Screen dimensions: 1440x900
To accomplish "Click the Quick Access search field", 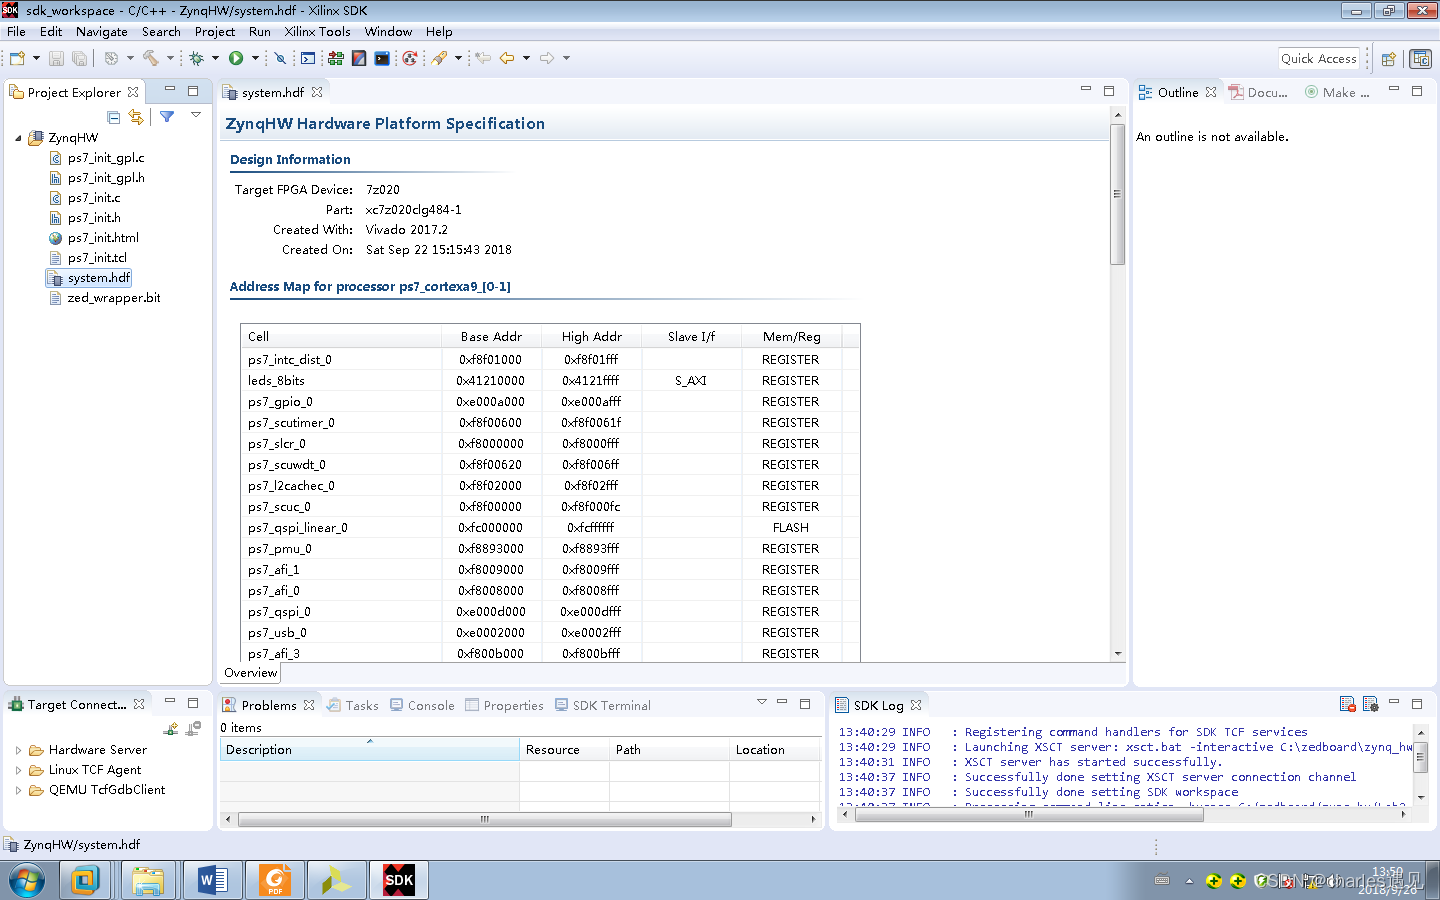I will point(1319,58).
